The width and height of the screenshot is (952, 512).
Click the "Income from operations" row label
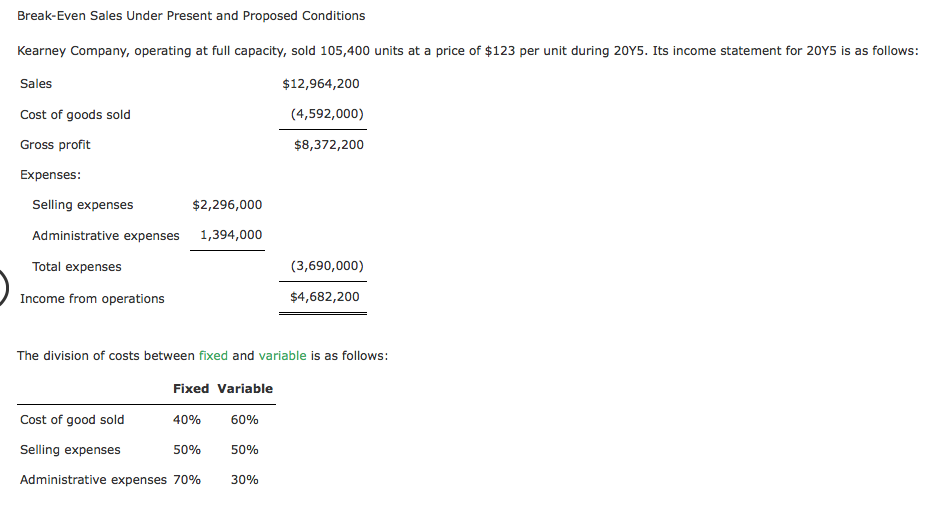92,299
